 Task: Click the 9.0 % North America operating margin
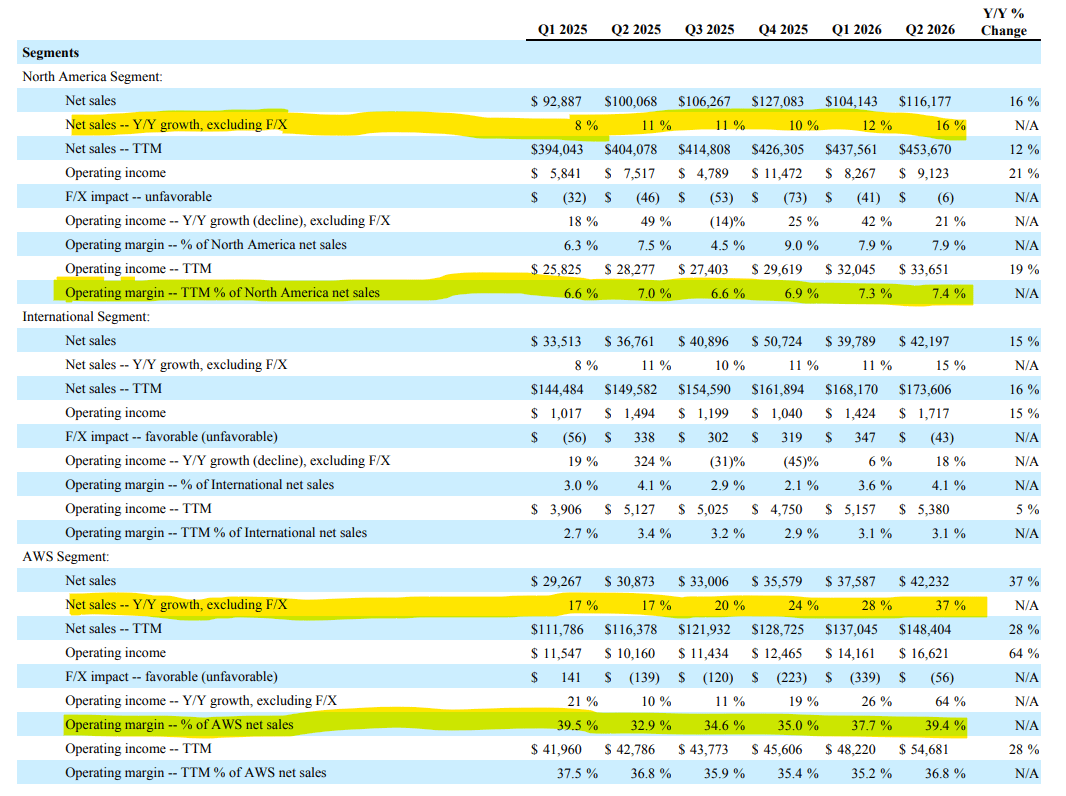click(x=802, y=245)
